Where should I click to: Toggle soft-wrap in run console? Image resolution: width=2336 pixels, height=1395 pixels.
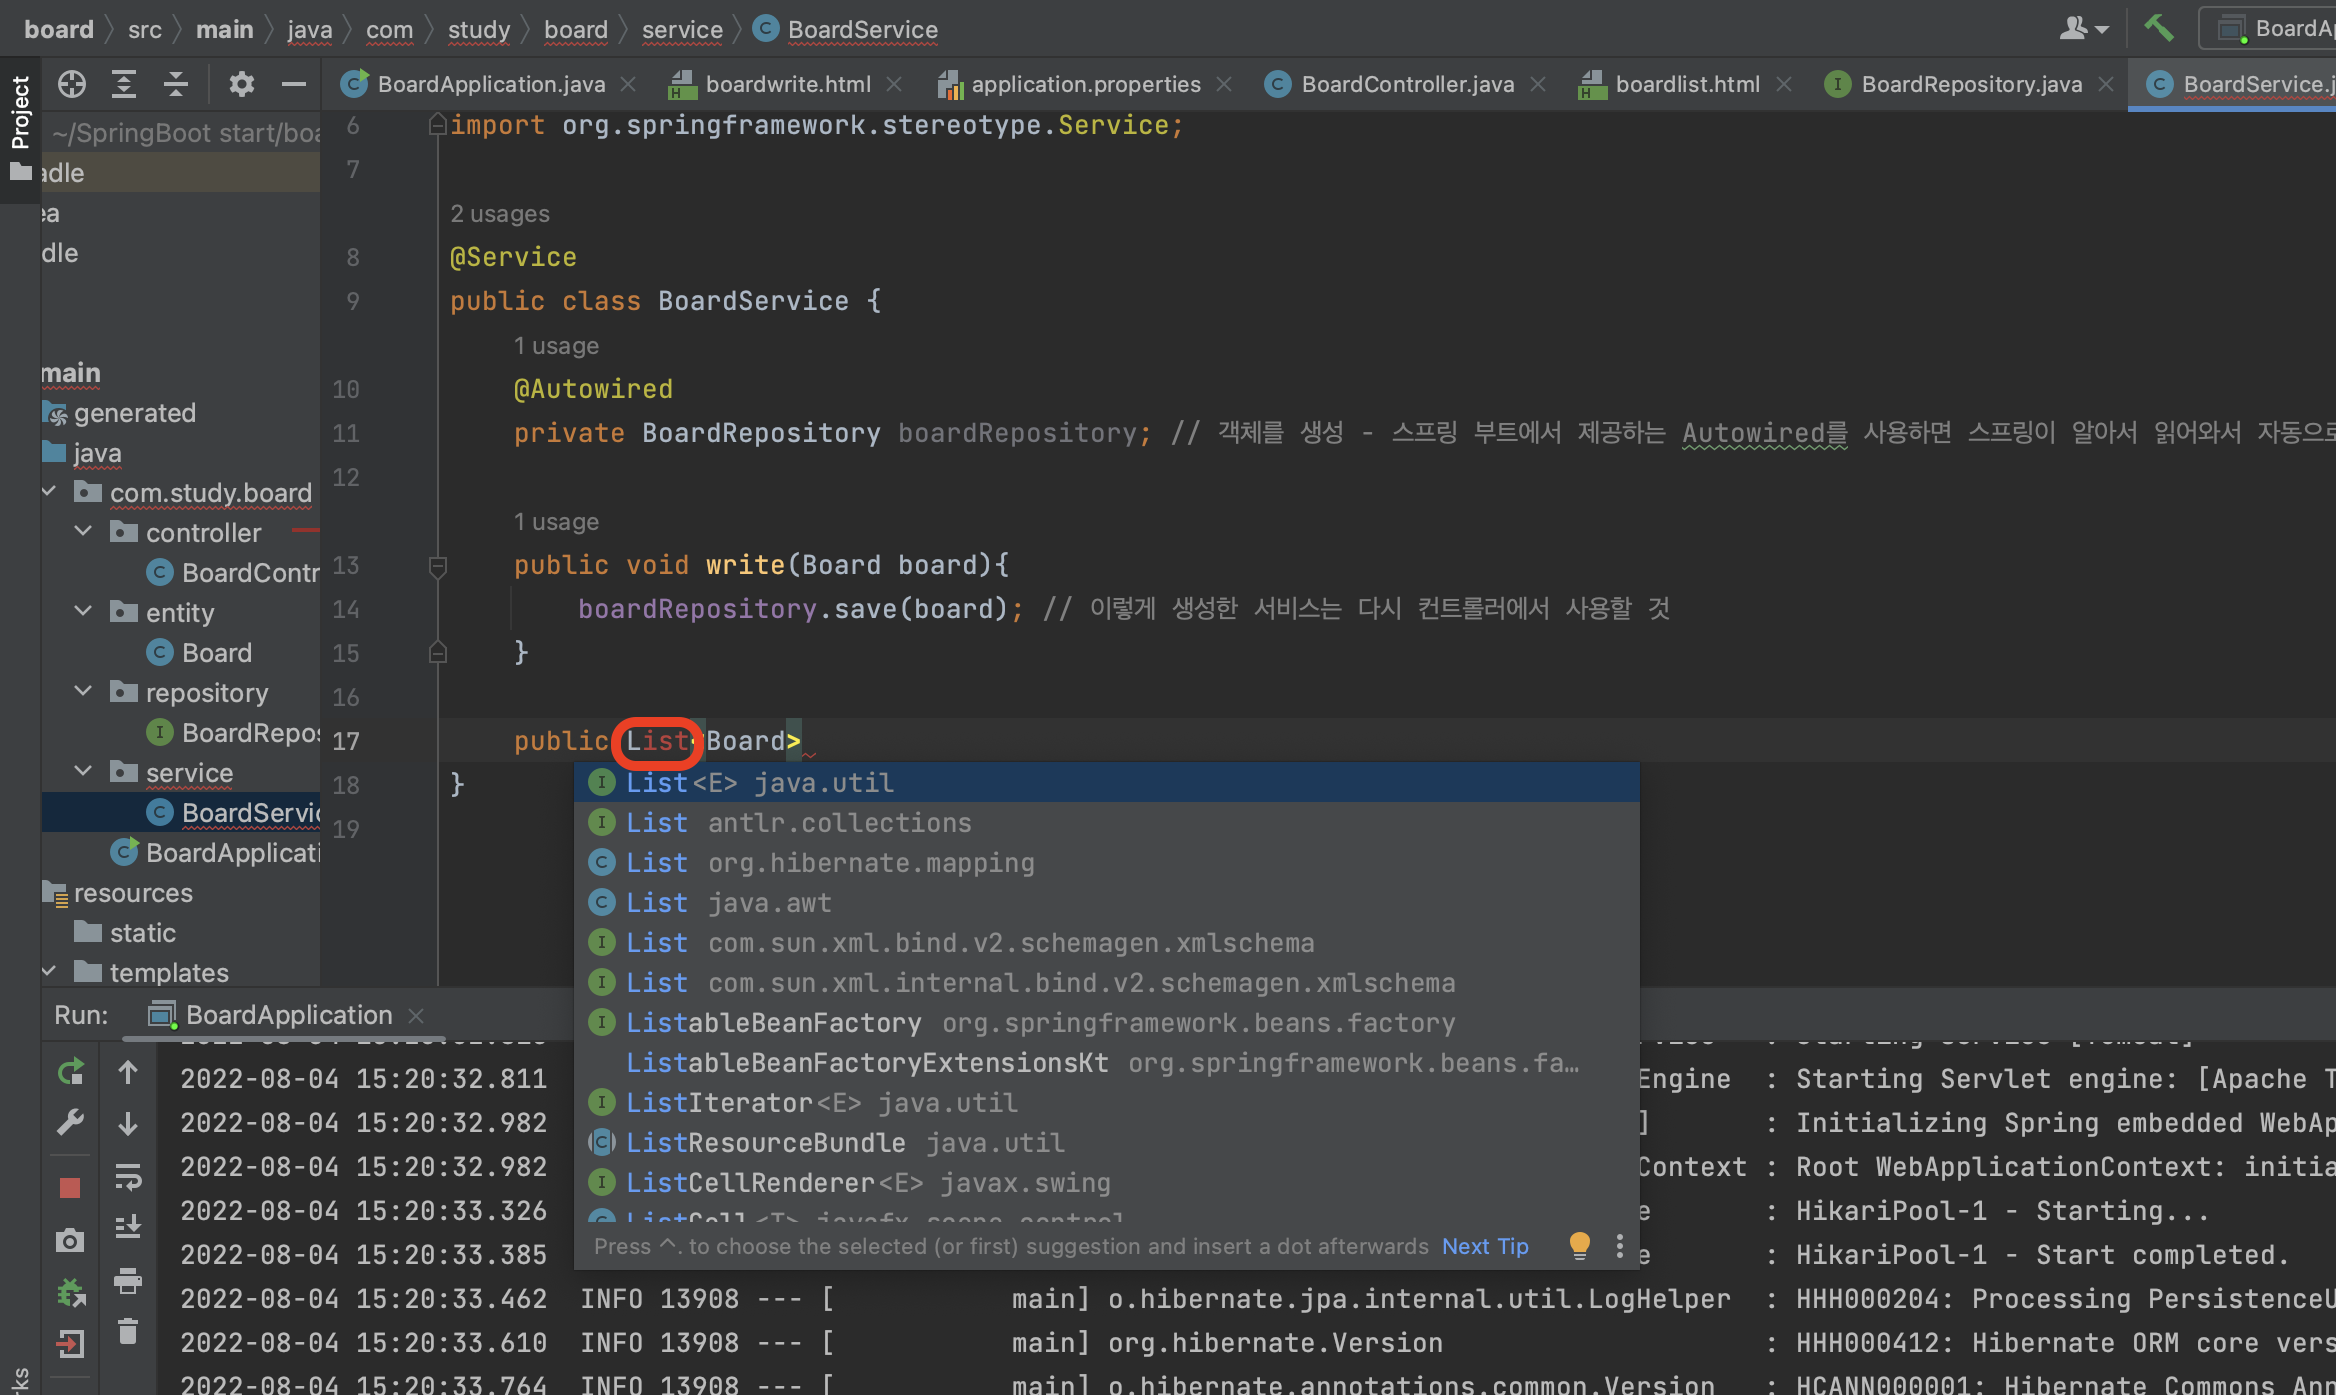pyautogui.click(x=128, y=1177)
